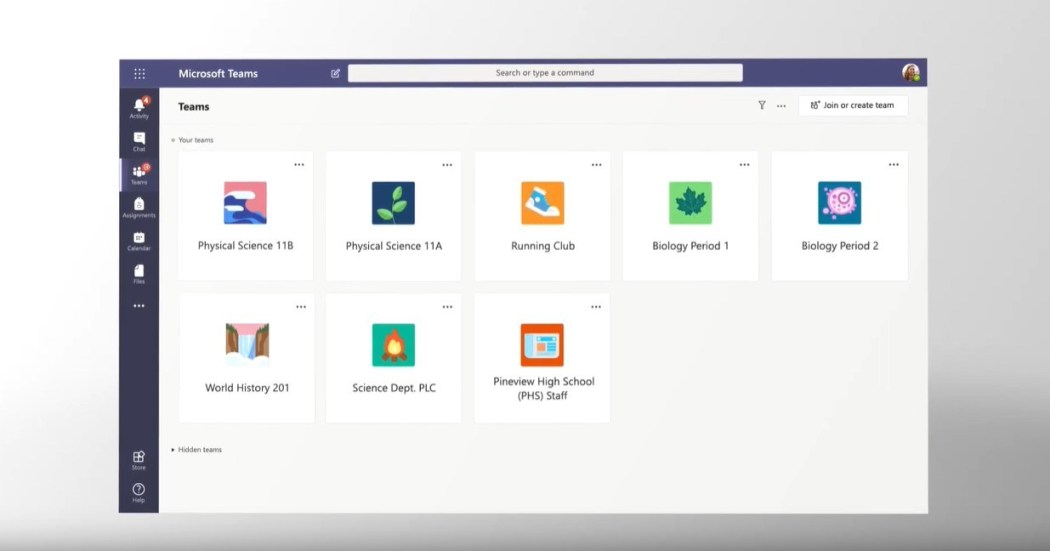
Task: Open the World History 201 team tile
Action: [247, 358]
